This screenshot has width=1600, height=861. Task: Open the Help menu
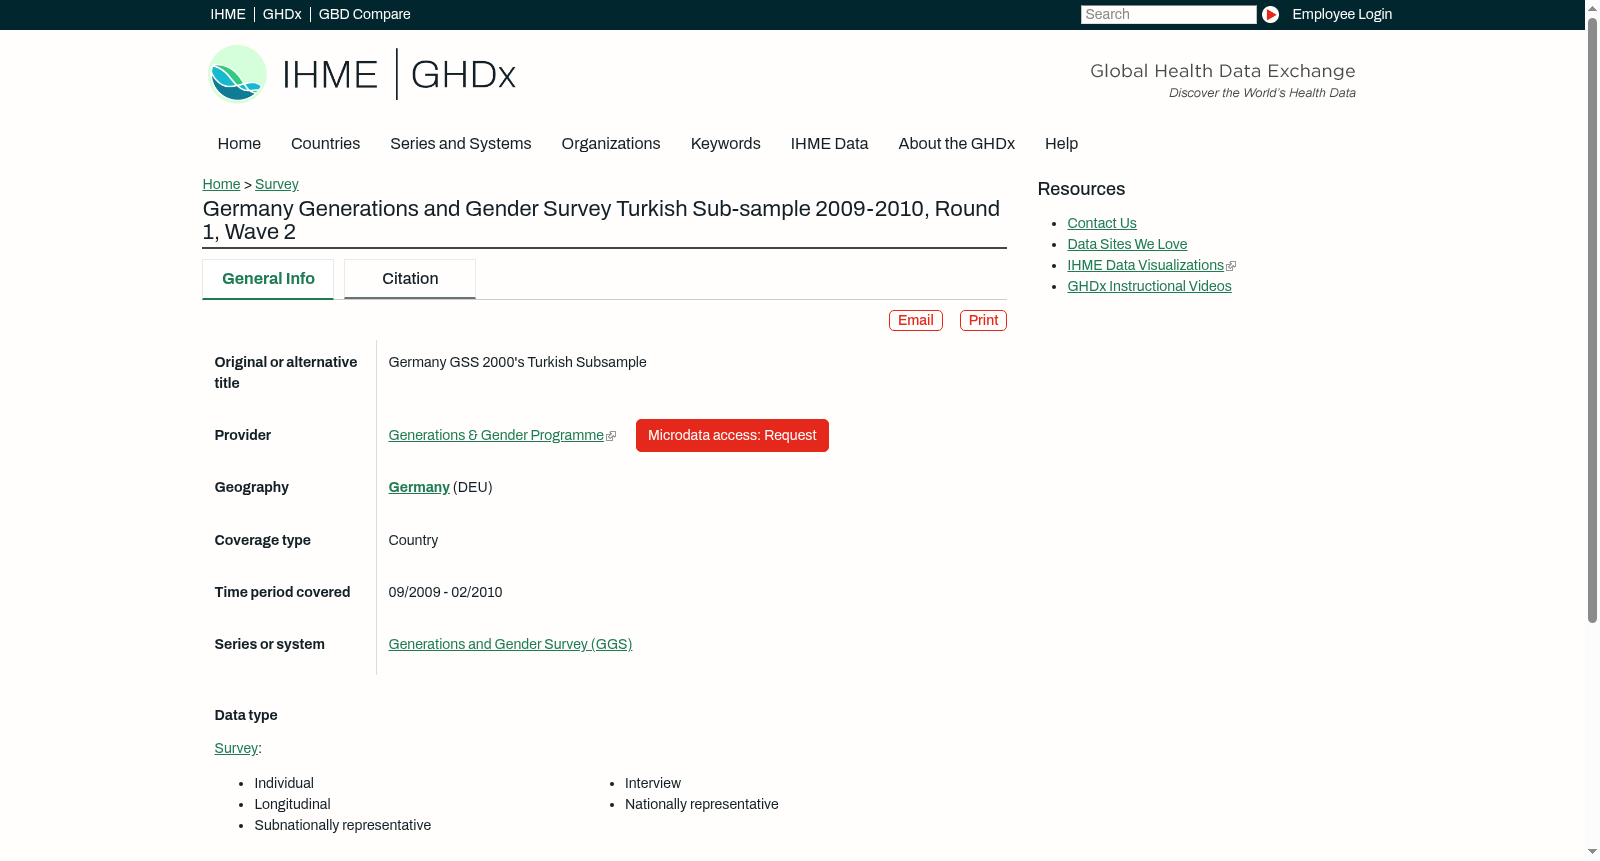1061,144
